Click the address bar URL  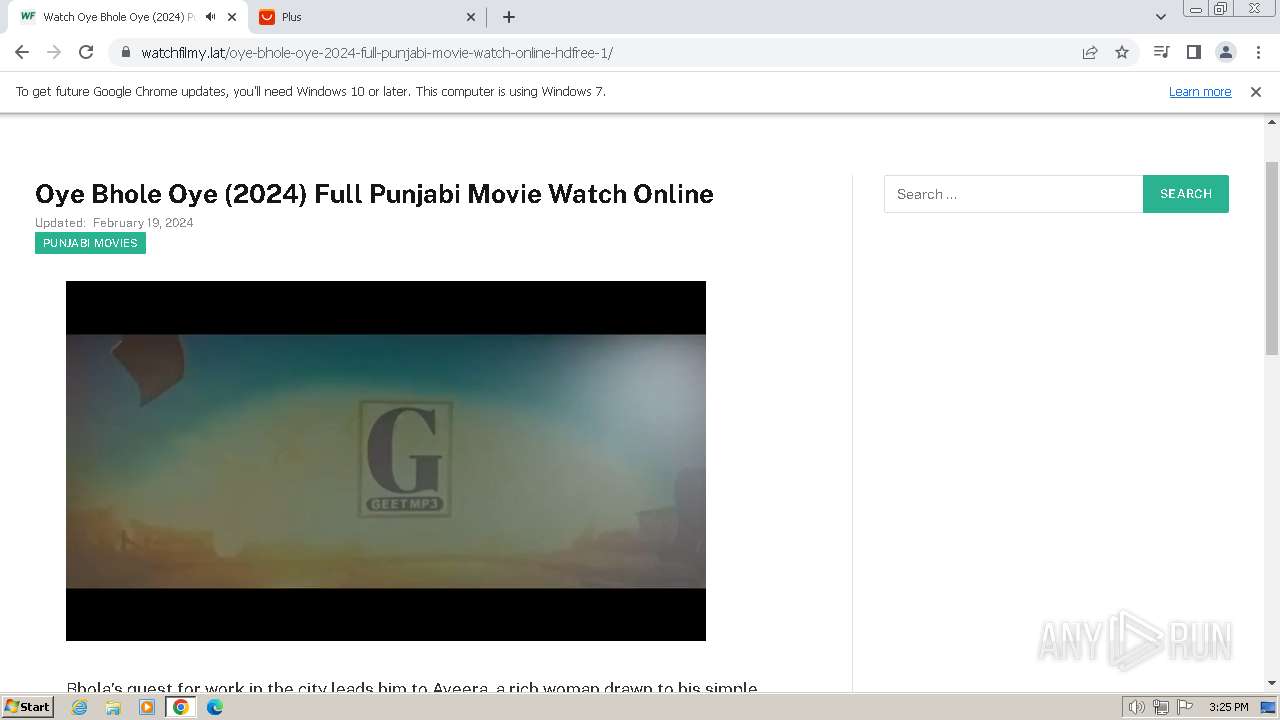[377, 53]
